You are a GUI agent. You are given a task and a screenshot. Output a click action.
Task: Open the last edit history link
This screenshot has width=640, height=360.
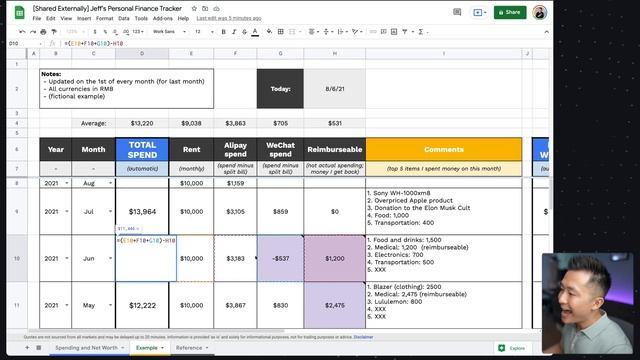click(229, 18)
